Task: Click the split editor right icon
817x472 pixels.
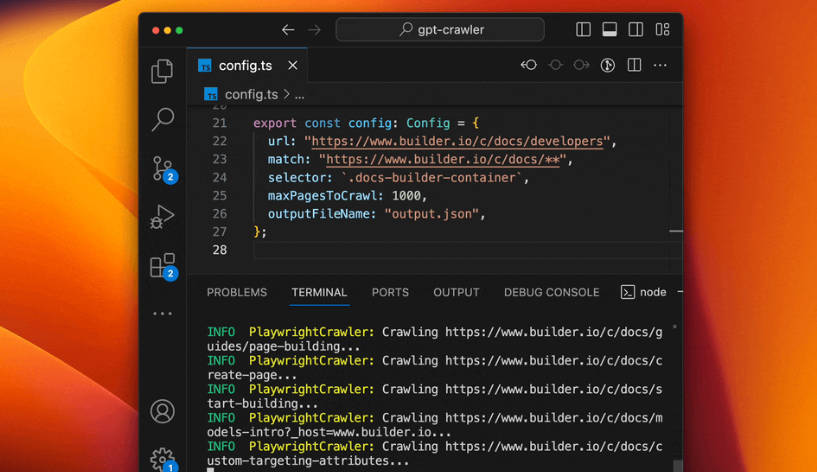Action: (634, 65)
